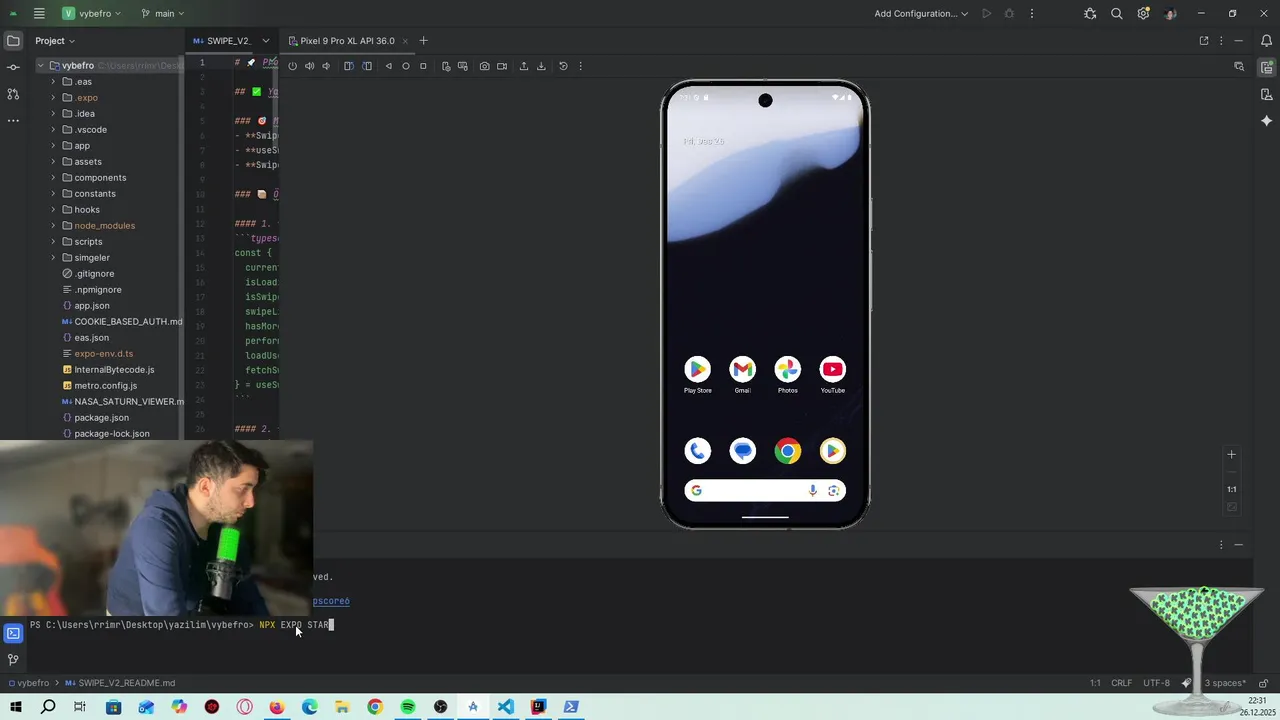Click the emulator power button
This screenshot has height=720, width=1280.
(292, 66)
